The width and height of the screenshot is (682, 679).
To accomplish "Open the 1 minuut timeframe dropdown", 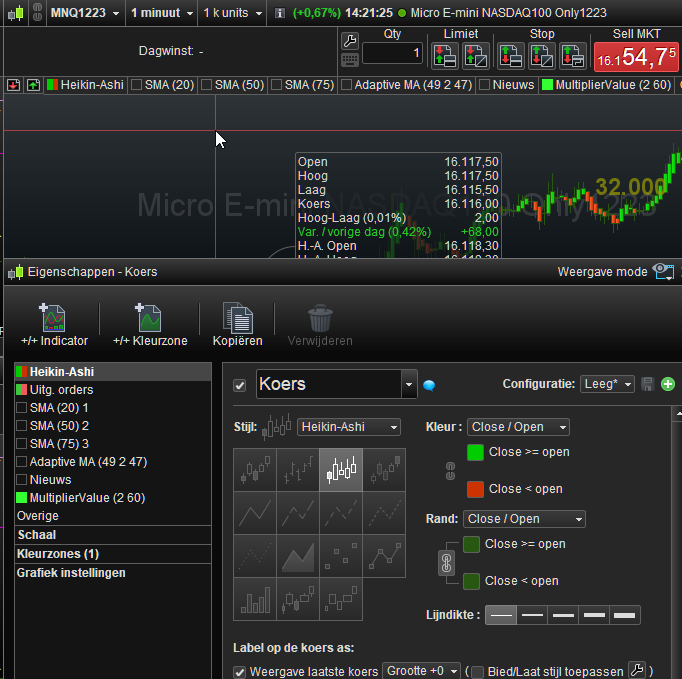I will (162, 13).
